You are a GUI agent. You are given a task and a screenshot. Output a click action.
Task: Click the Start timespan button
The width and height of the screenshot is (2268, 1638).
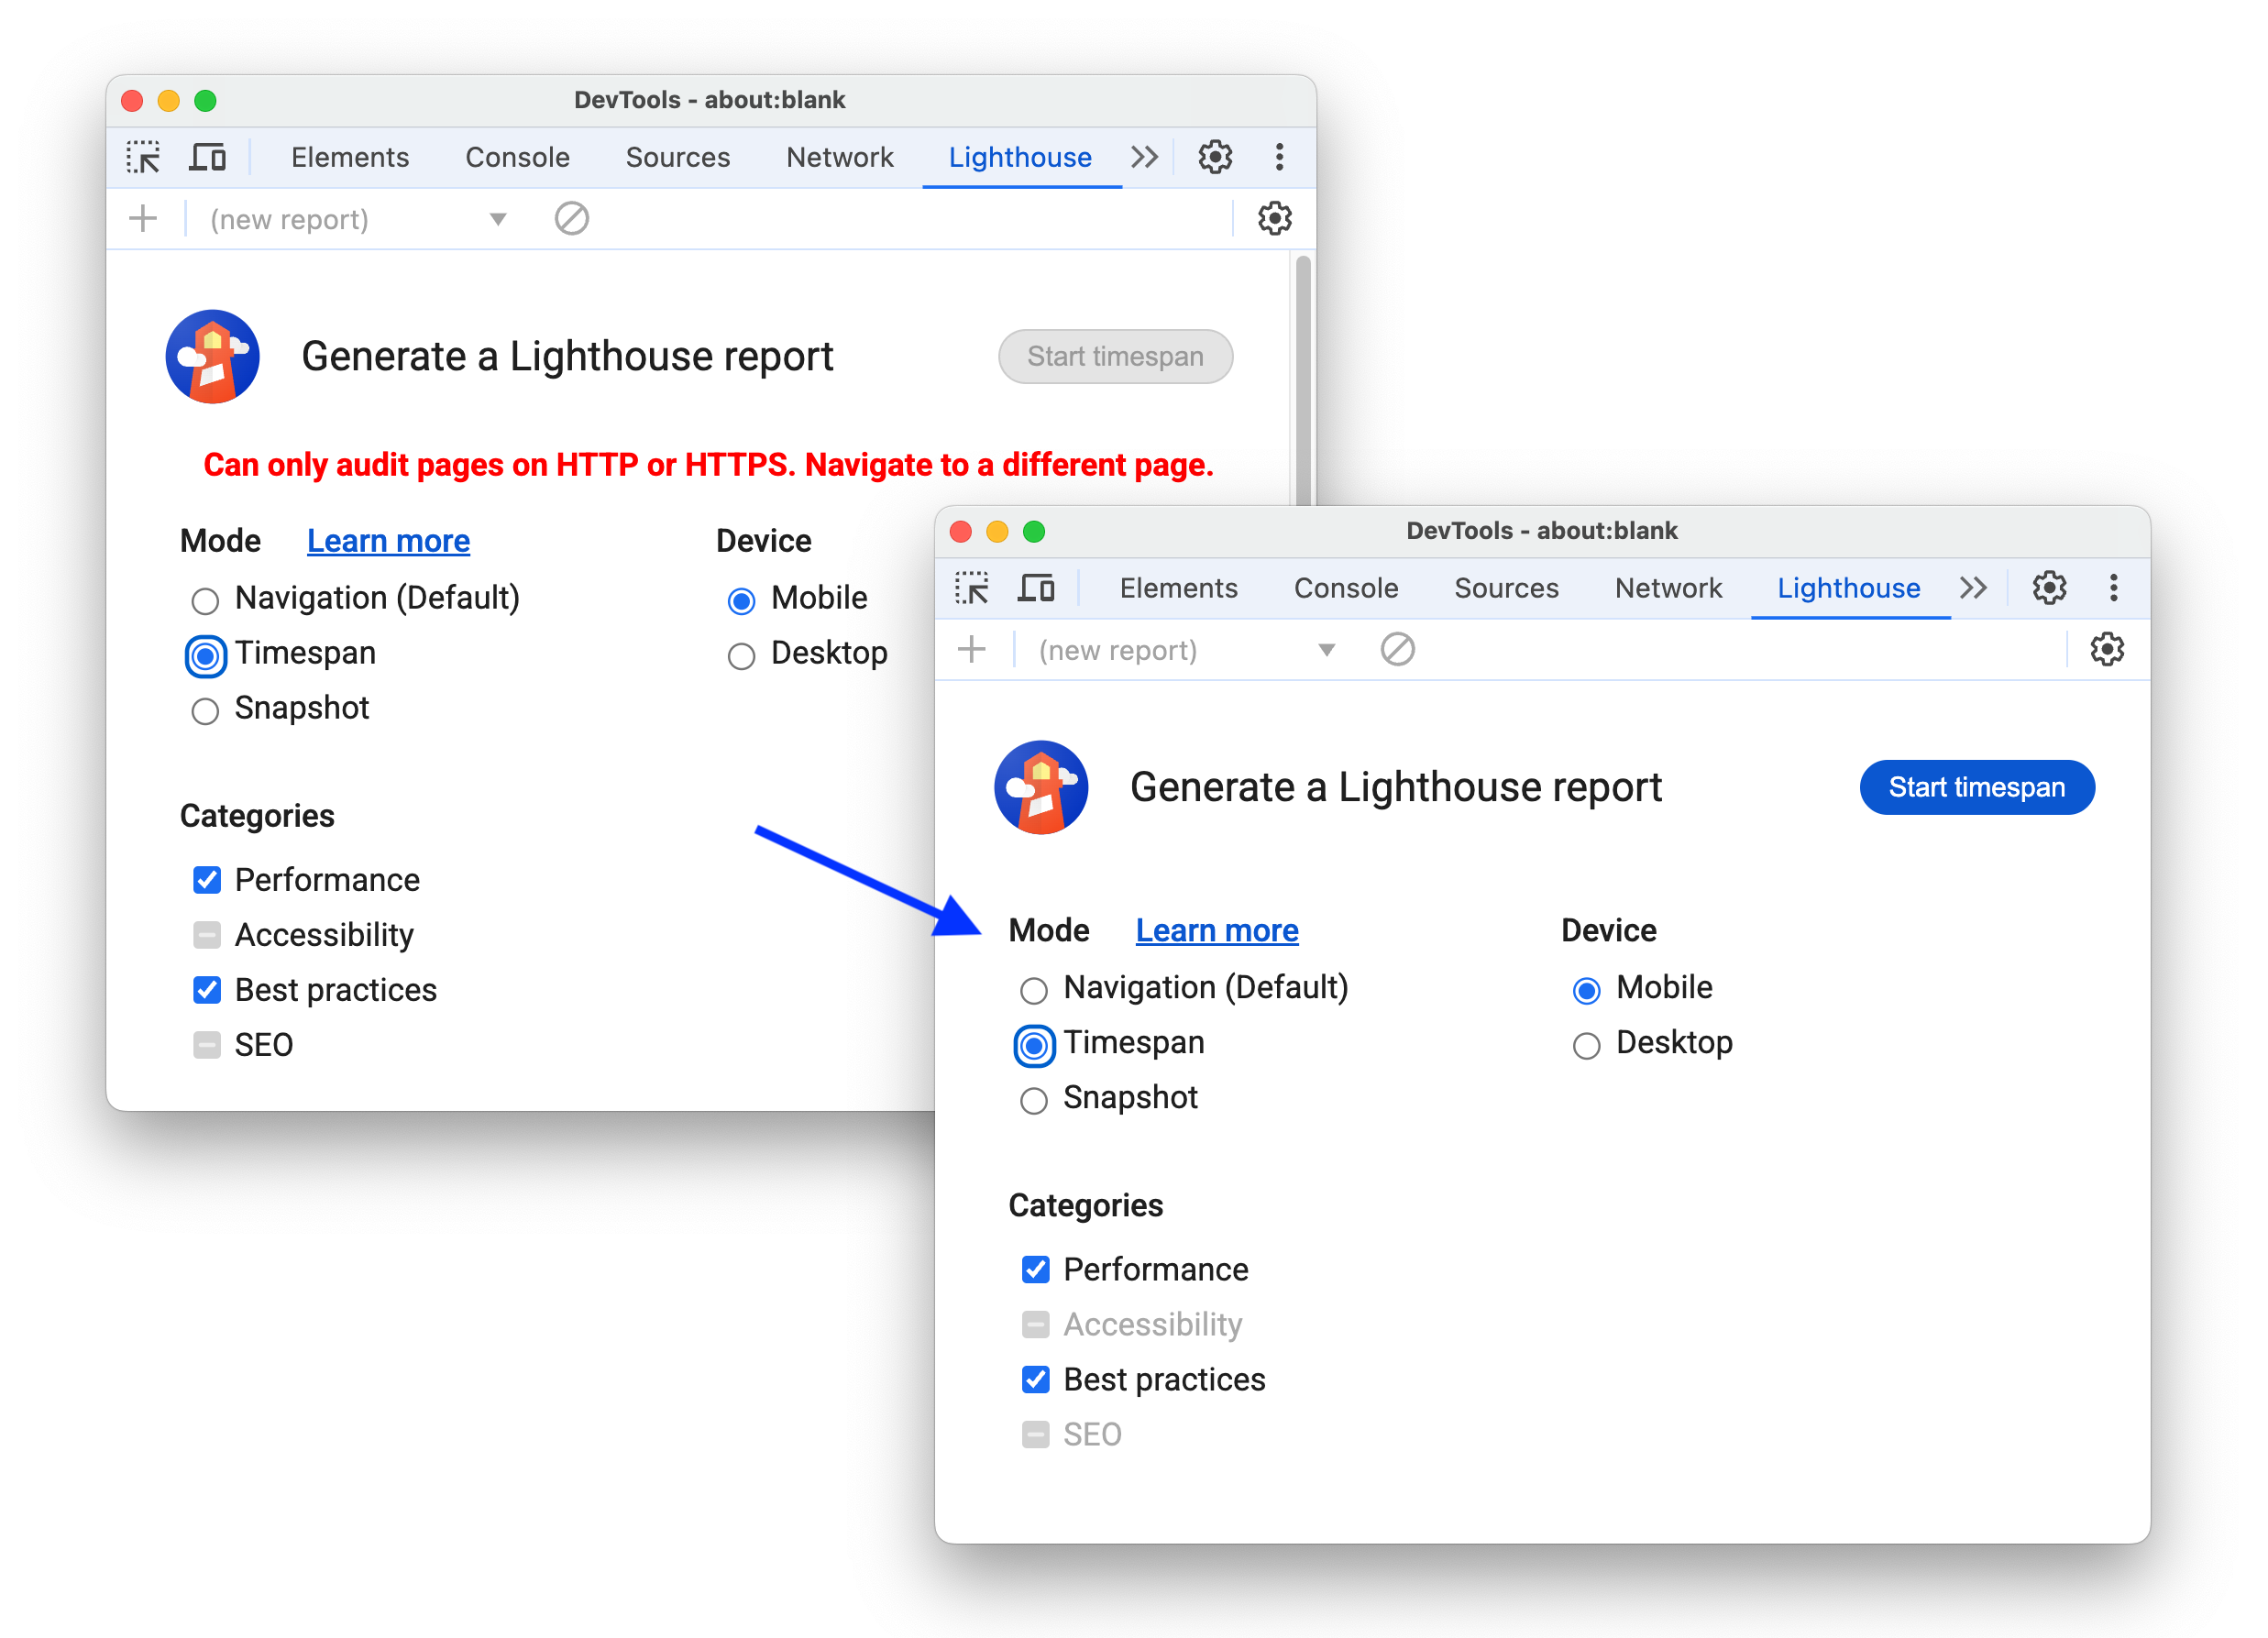[x=1977, y=787]
